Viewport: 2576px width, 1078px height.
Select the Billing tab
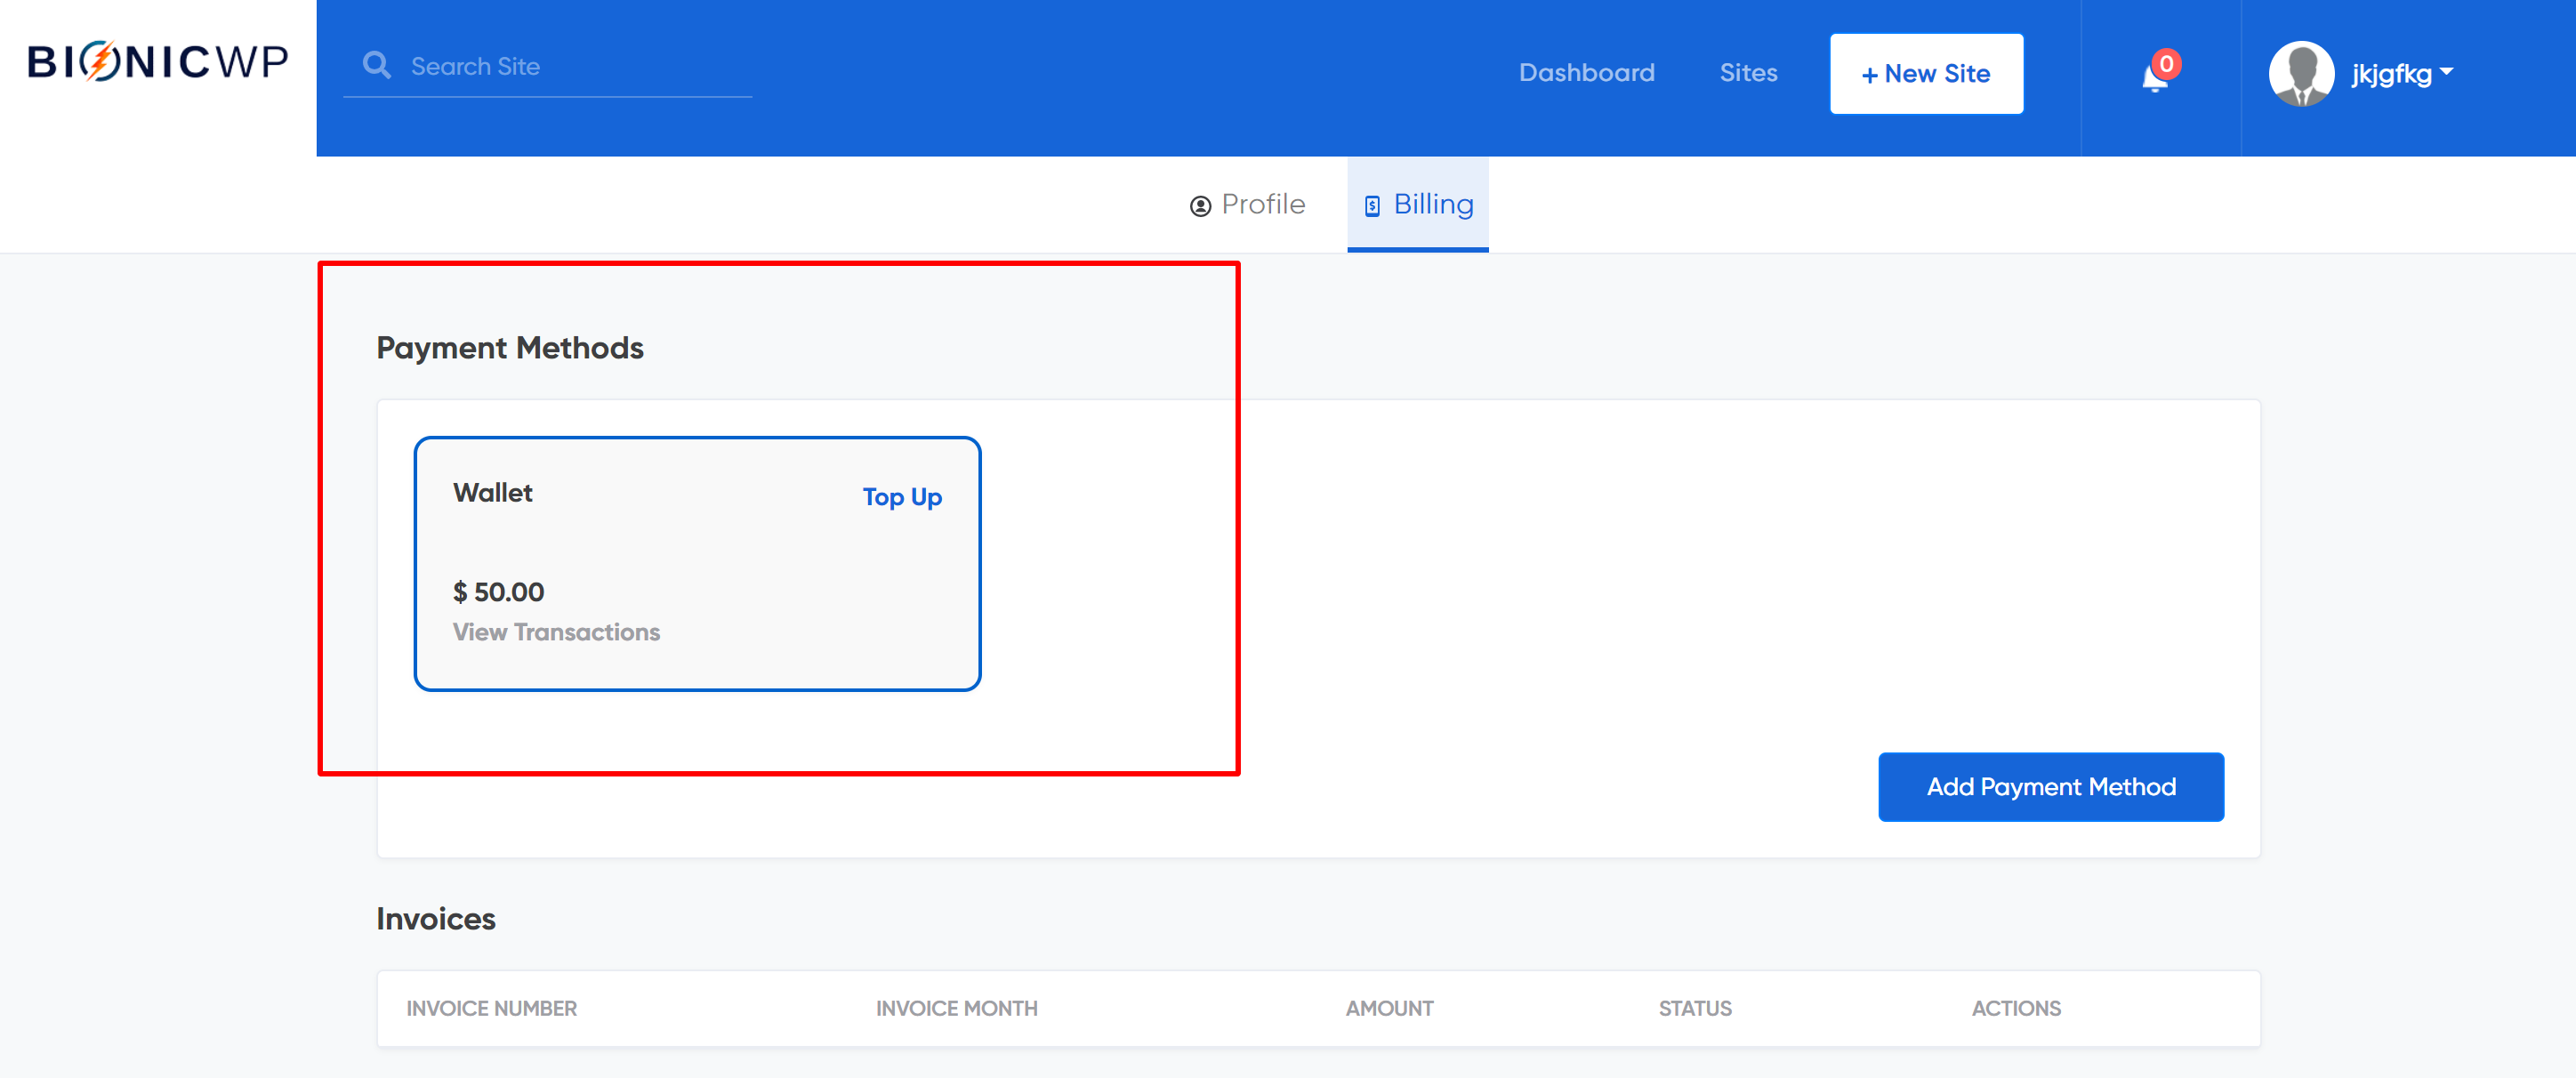(x=1432, y=205)
